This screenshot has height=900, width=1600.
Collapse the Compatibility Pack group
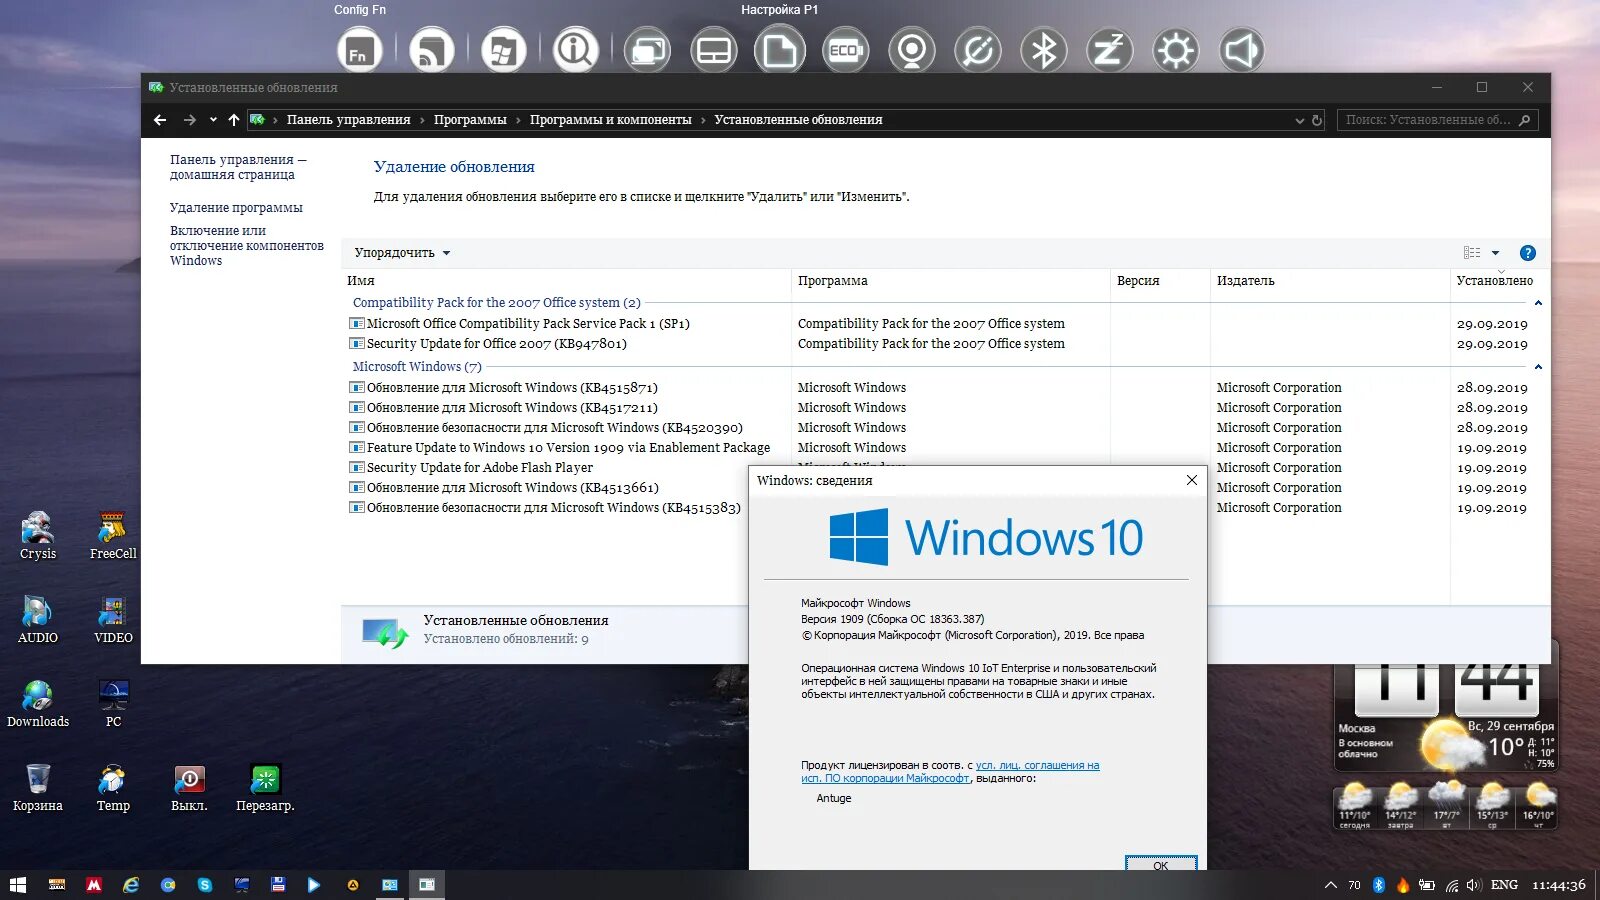tap(1538, 303)
